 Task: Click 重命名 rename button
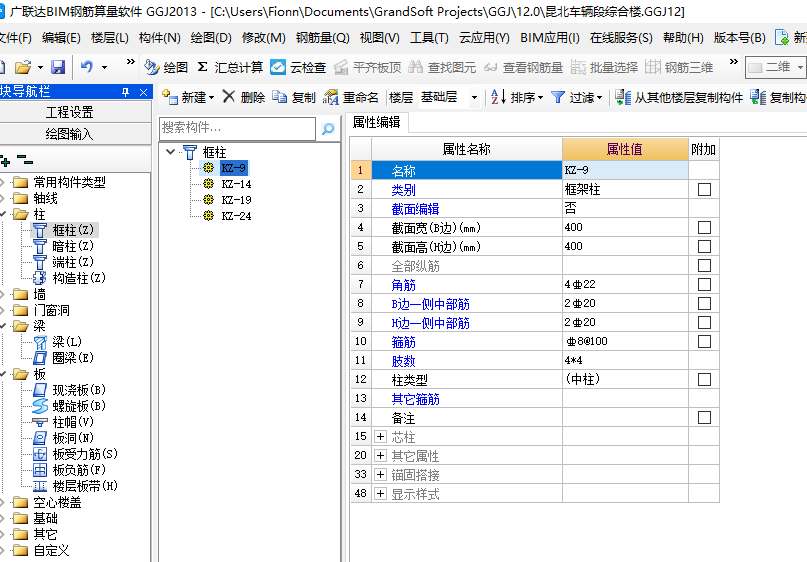click(351, 97)
